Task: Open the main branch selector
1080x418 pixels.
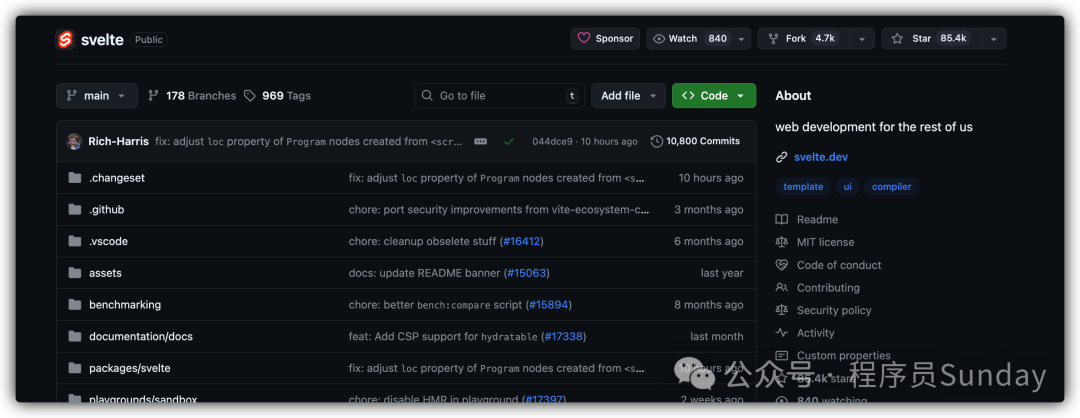Action: [96, 96]
